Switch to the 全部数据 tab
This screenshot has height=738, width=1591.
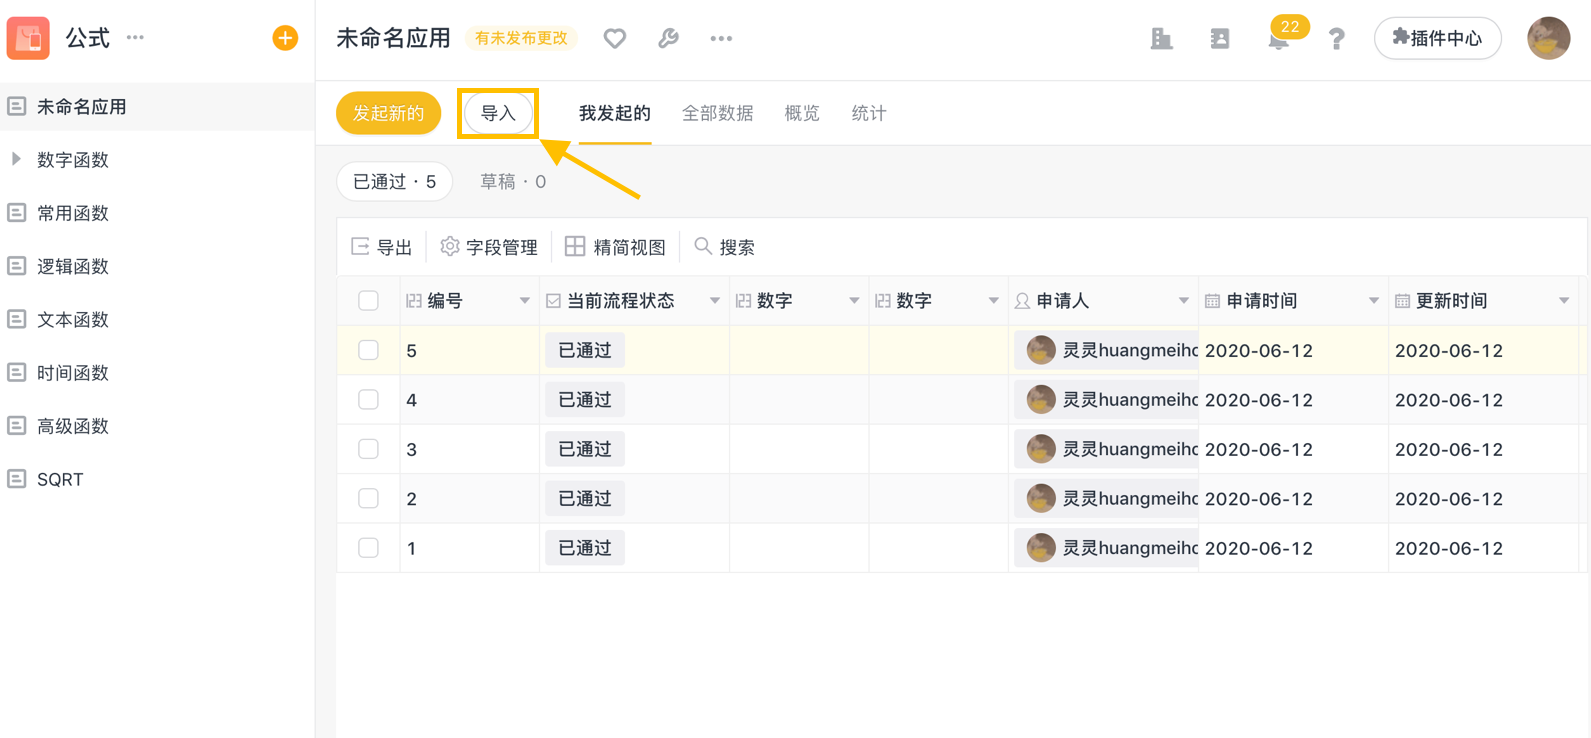717,113
